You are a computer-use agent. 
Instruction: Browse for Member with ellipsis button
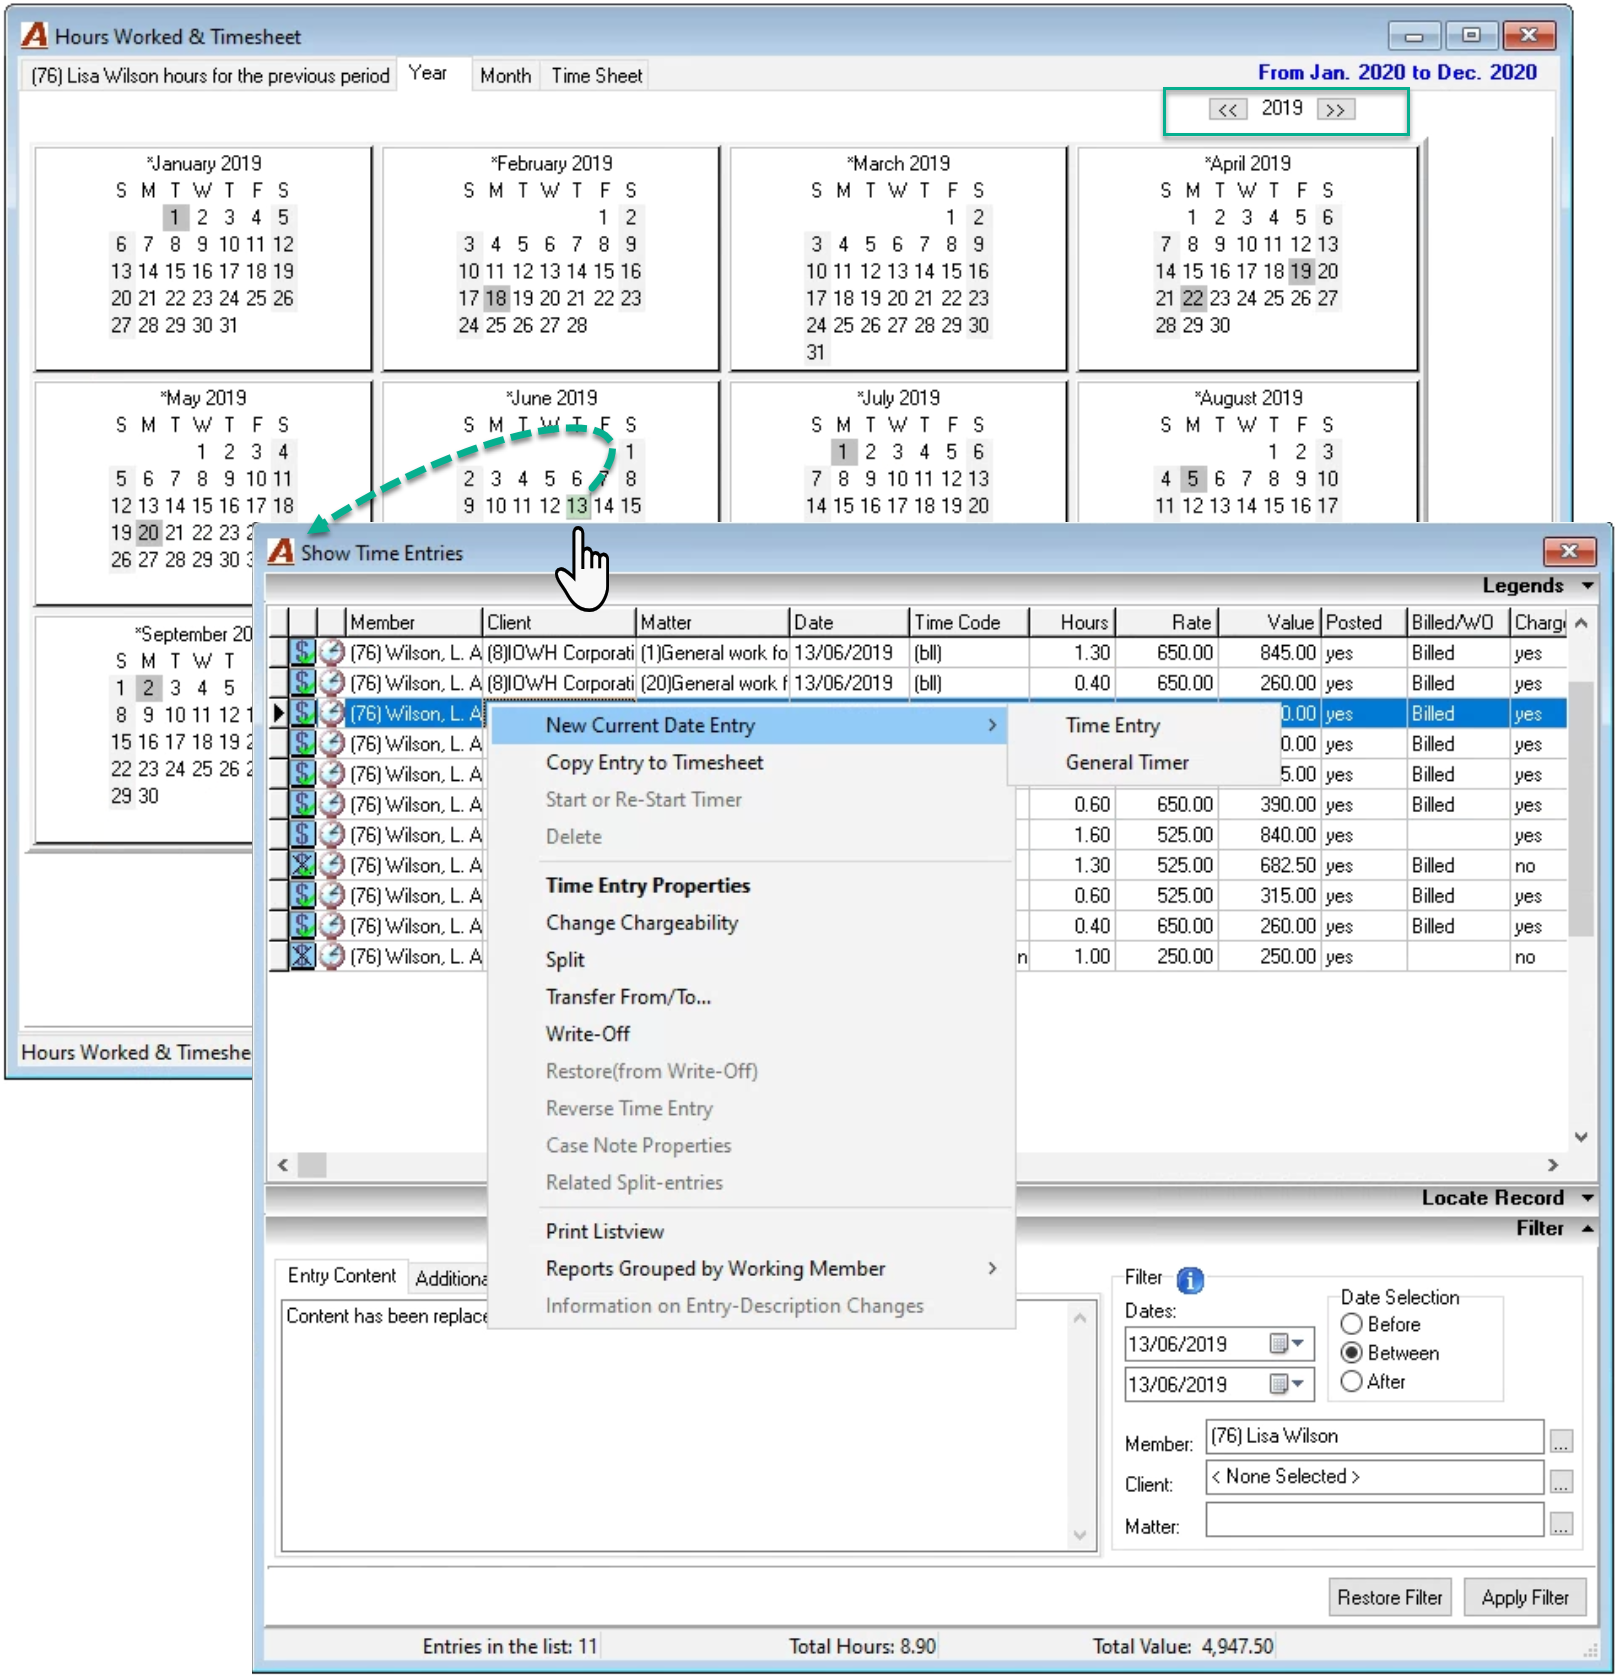coord(1562,1441)
